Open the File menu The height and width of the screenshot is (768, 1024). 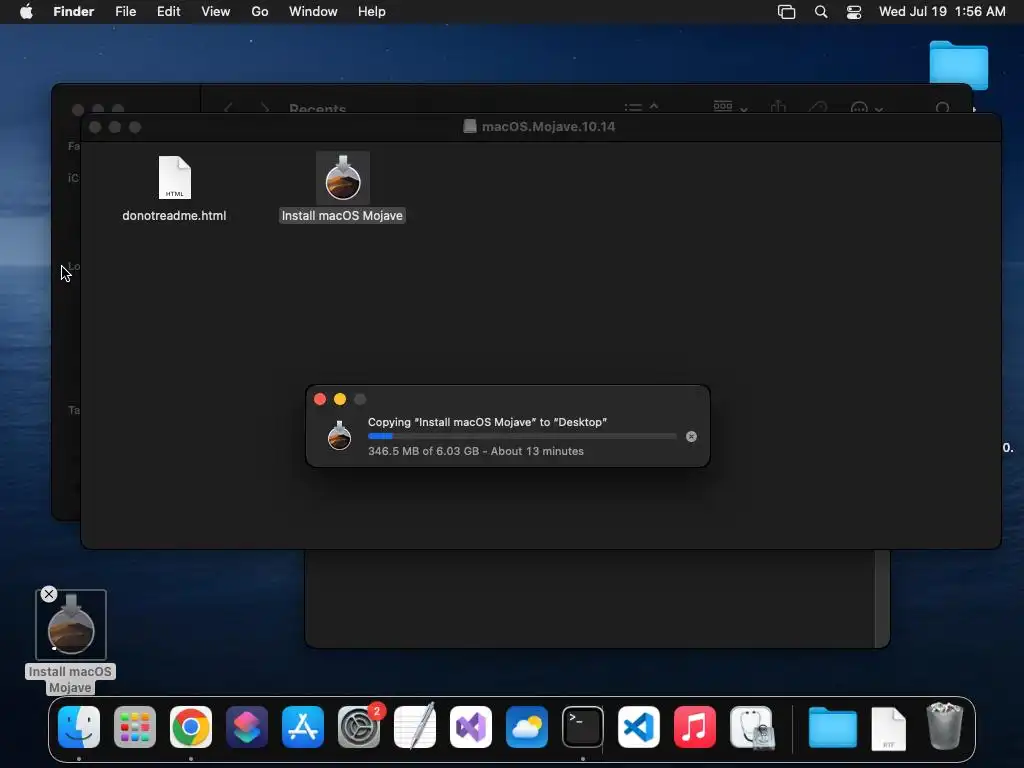click(125, 12)
